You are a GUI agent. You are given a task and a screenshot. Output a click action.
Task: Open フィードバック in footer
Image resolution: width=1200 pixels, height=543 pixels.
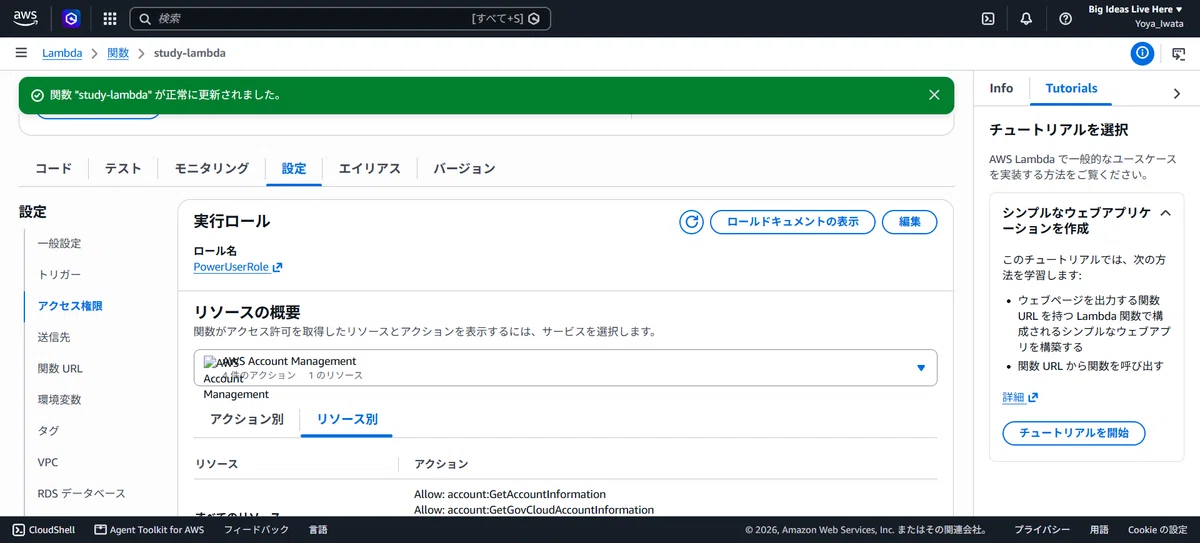click(x=256, y=530)
